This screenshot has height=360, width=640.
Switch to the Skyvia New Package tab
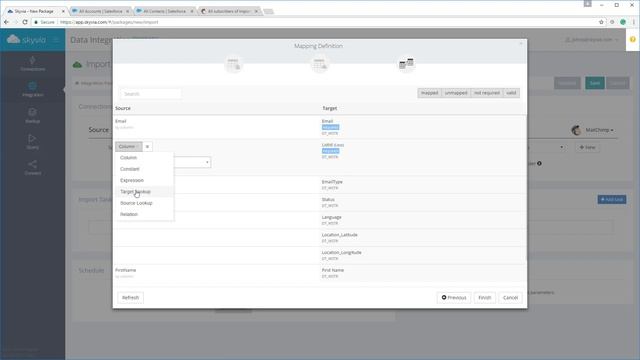pos(35,11)
